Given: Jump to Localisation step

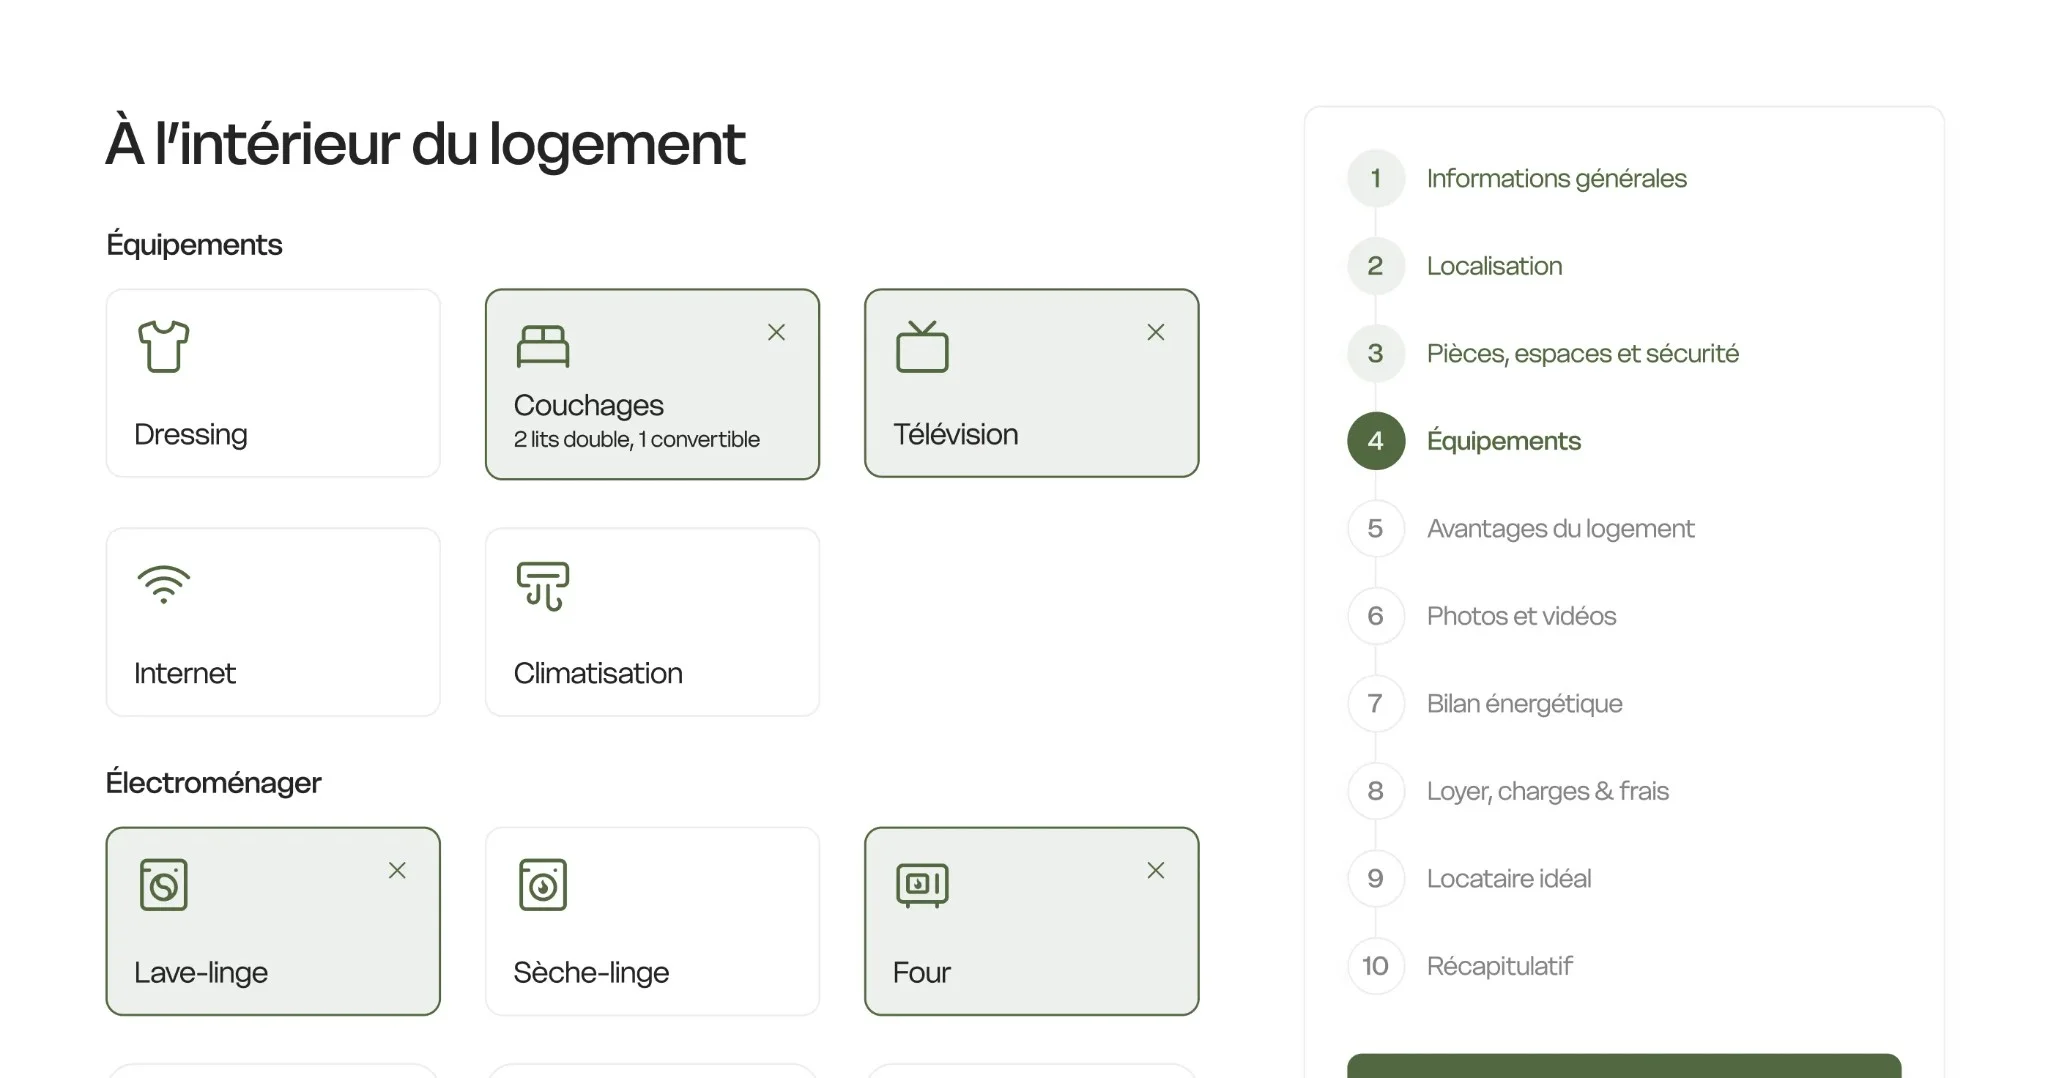Looking at the screenshot, I should click(1493, 266).
